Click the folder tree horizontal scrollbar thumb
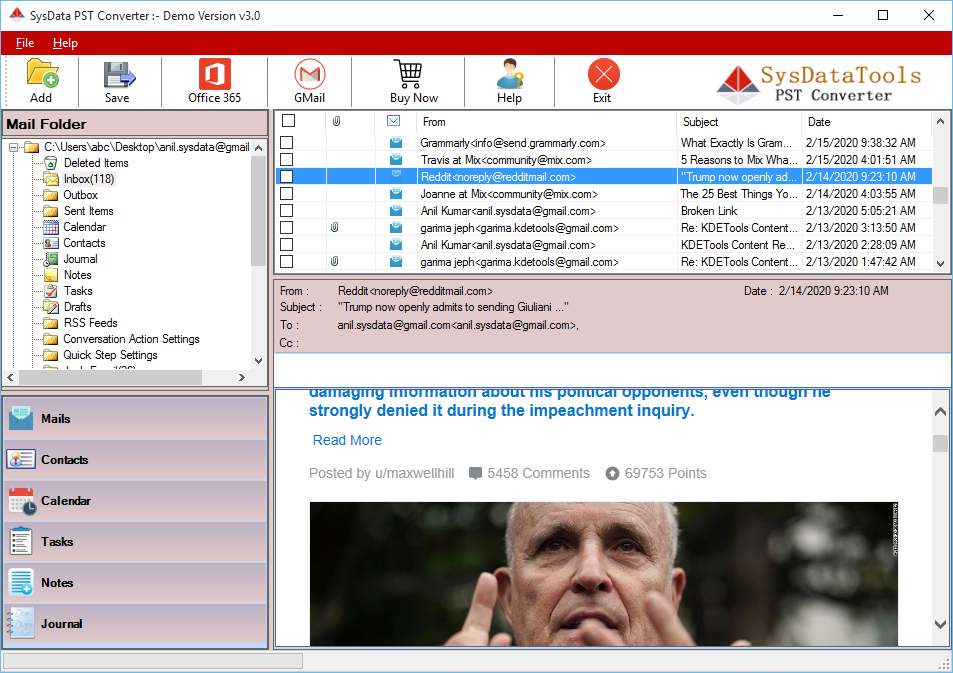Image resolution: width=953 pixels, height=673 pixels. point(111,378)
